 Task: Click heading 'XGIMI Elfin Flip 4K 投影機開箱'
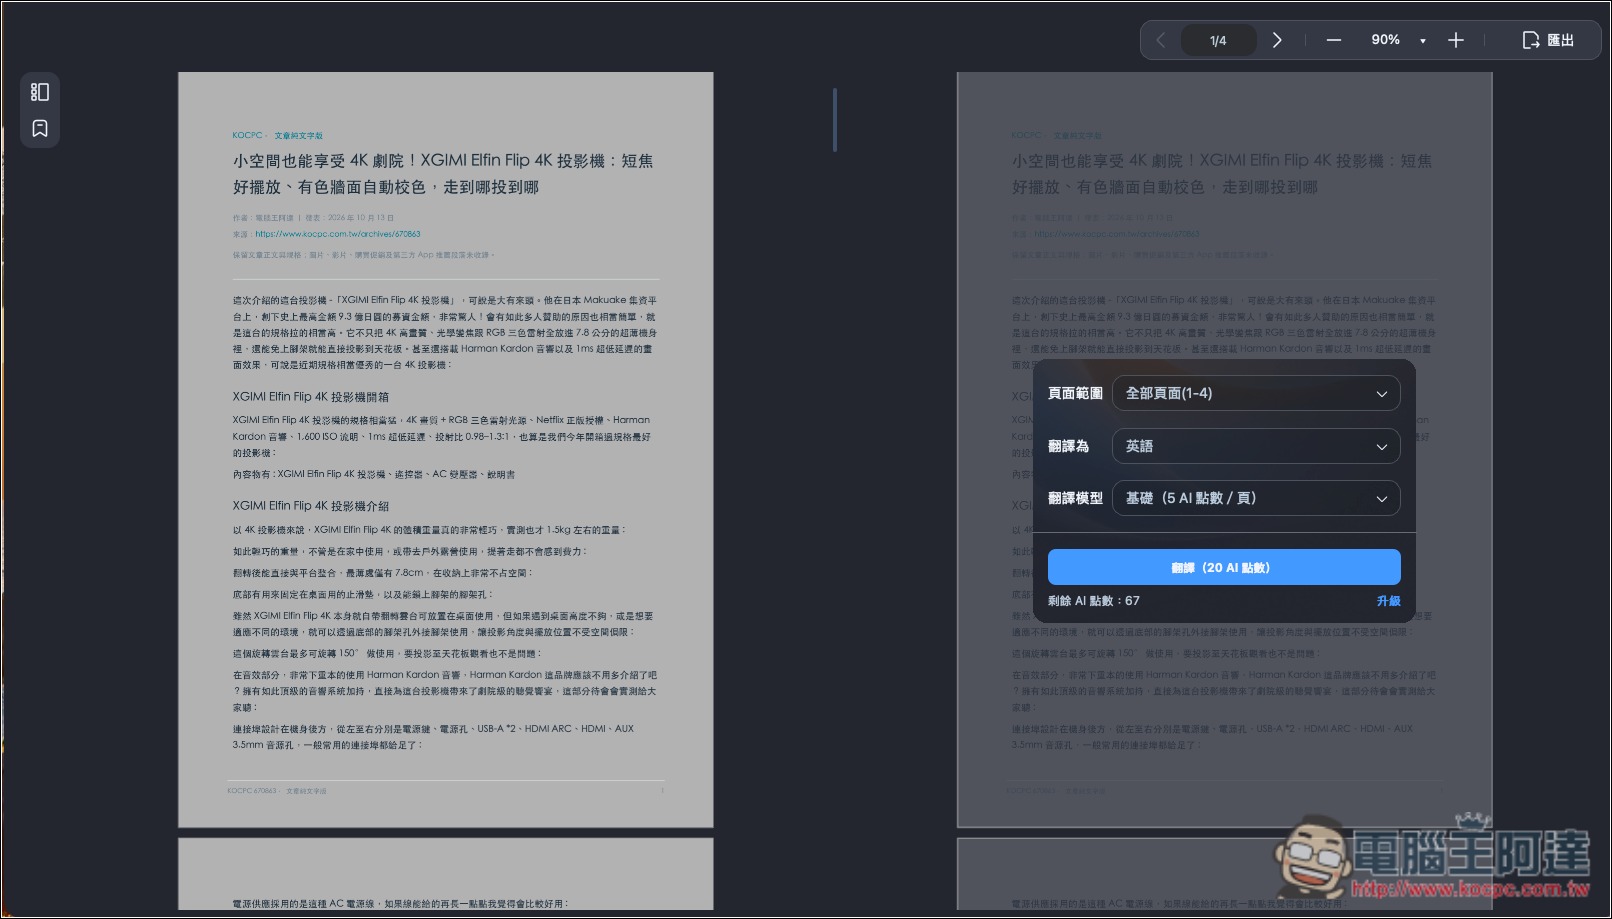coord(311,397)
